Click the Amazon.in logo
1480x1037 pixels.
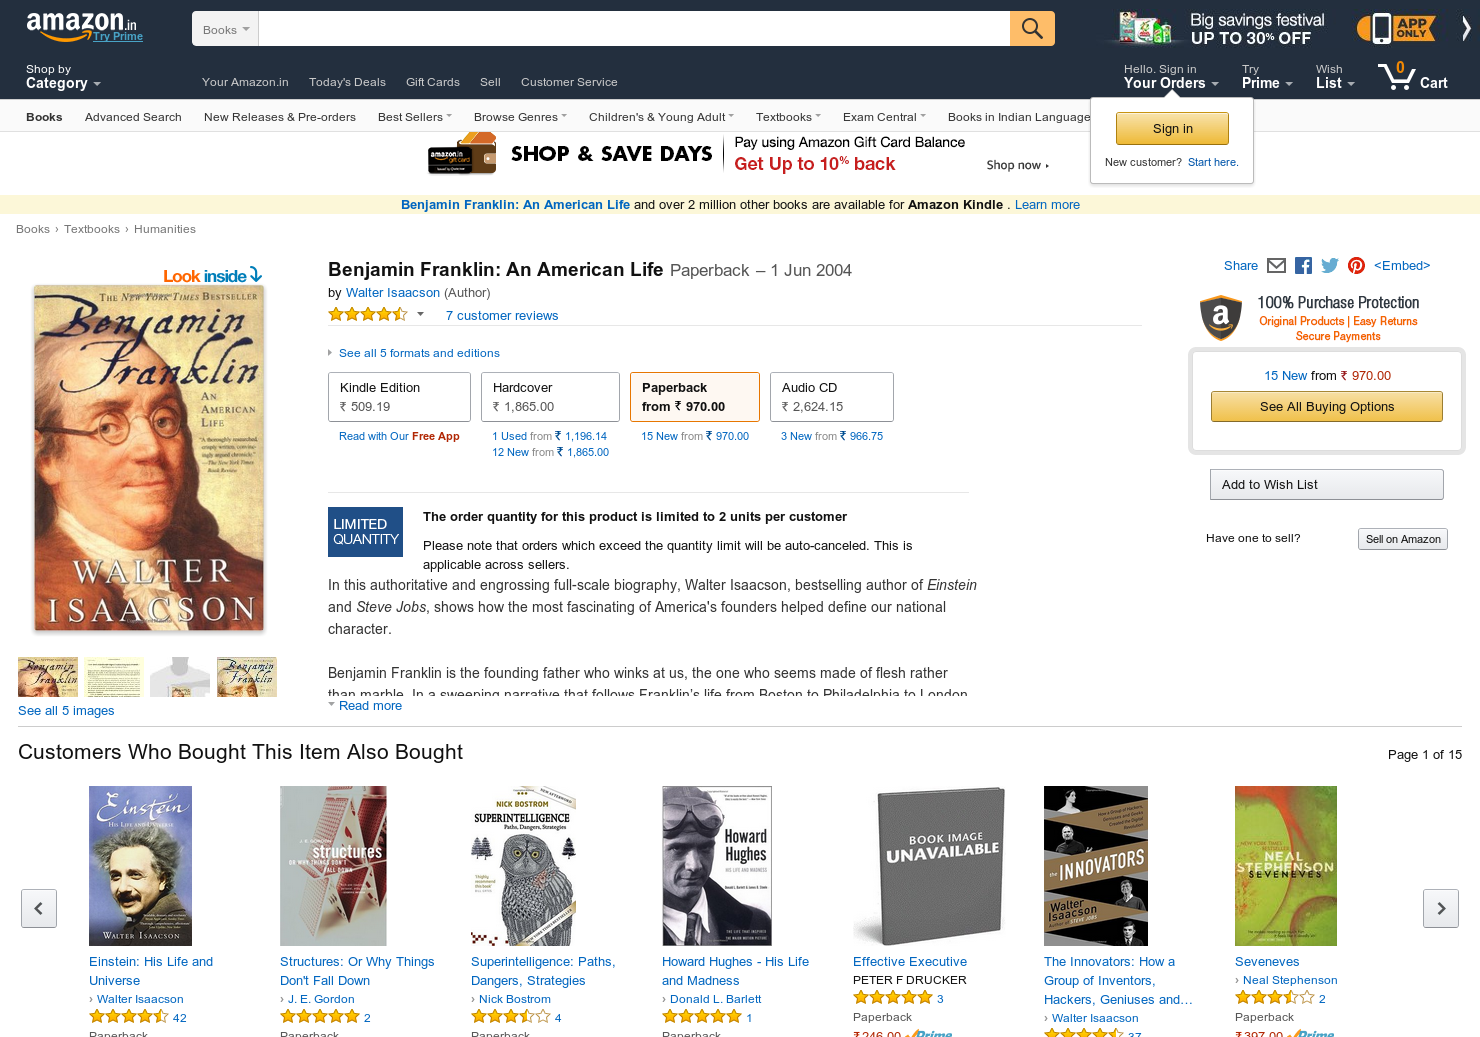click(x=81, y=25)
